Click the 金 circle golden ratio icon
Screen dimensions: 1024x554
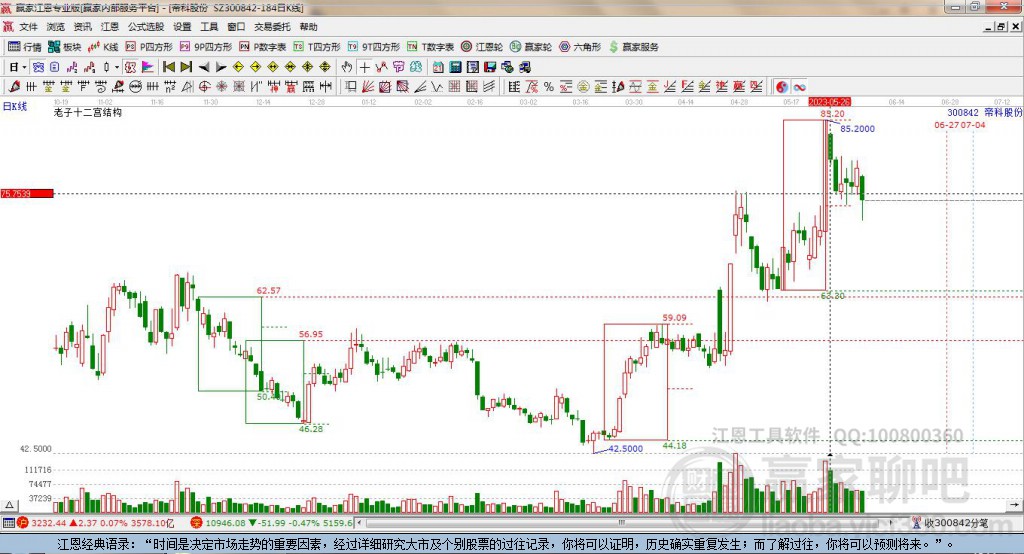583,86
